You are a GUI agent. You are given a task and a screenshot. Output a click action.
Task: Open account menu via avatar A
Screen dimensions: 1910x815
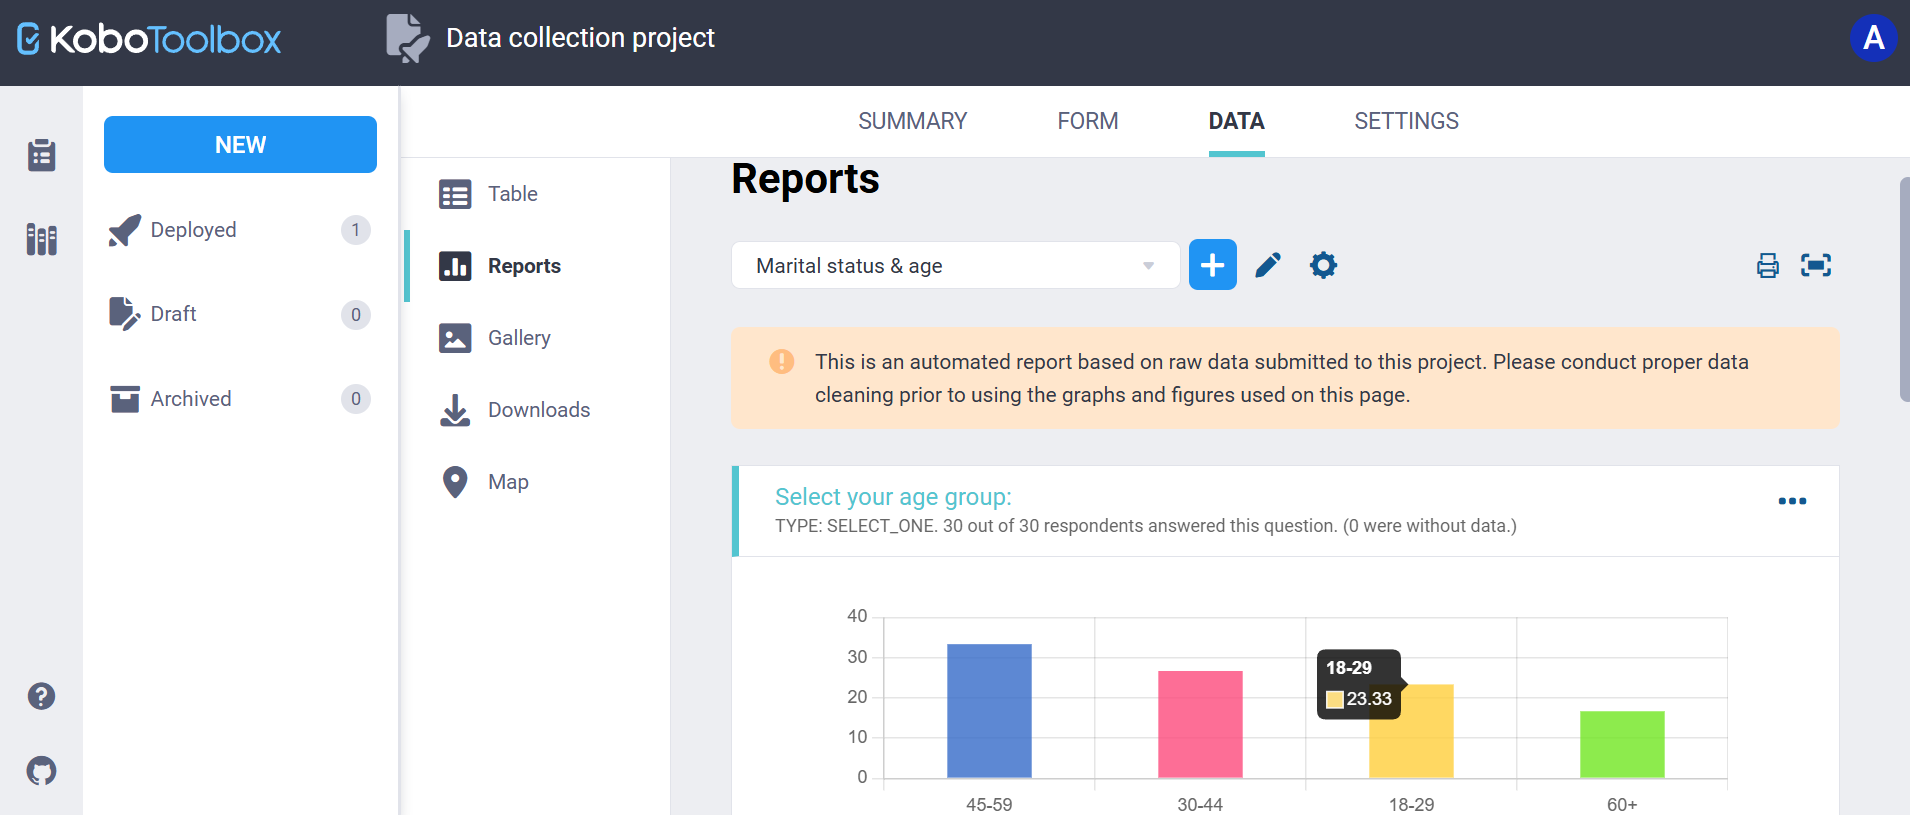1872,39
